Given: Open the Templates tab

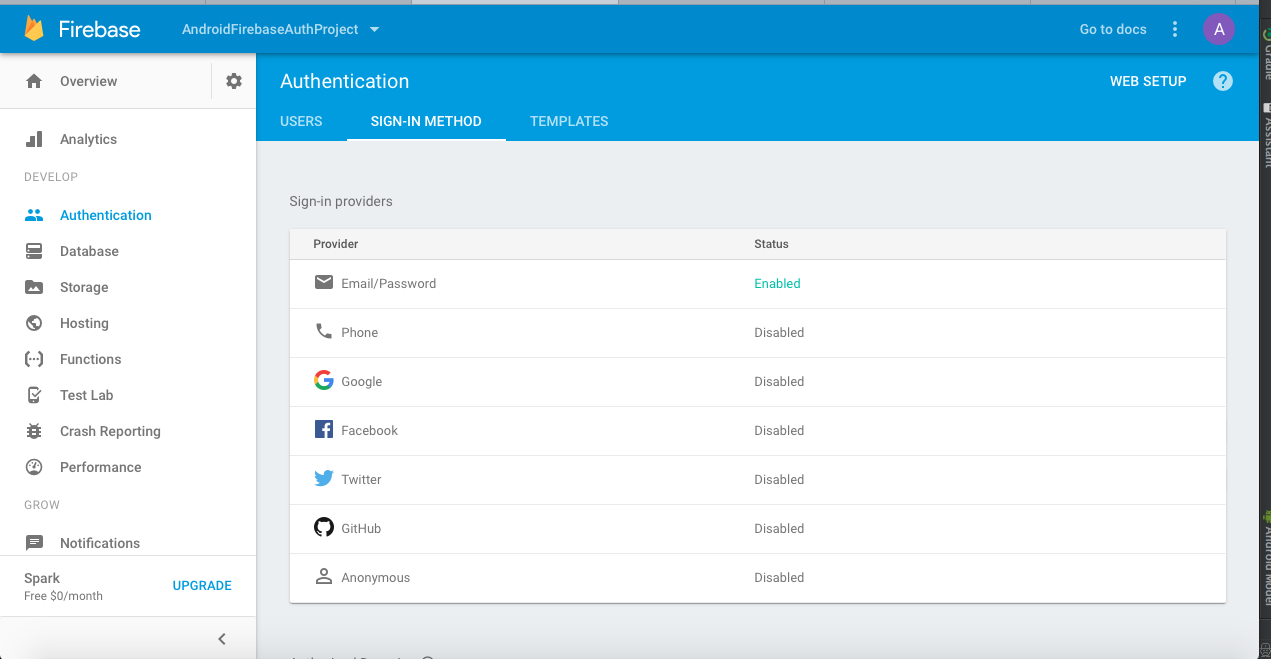Looking at the screenshot, I should (x=569, y=121).
